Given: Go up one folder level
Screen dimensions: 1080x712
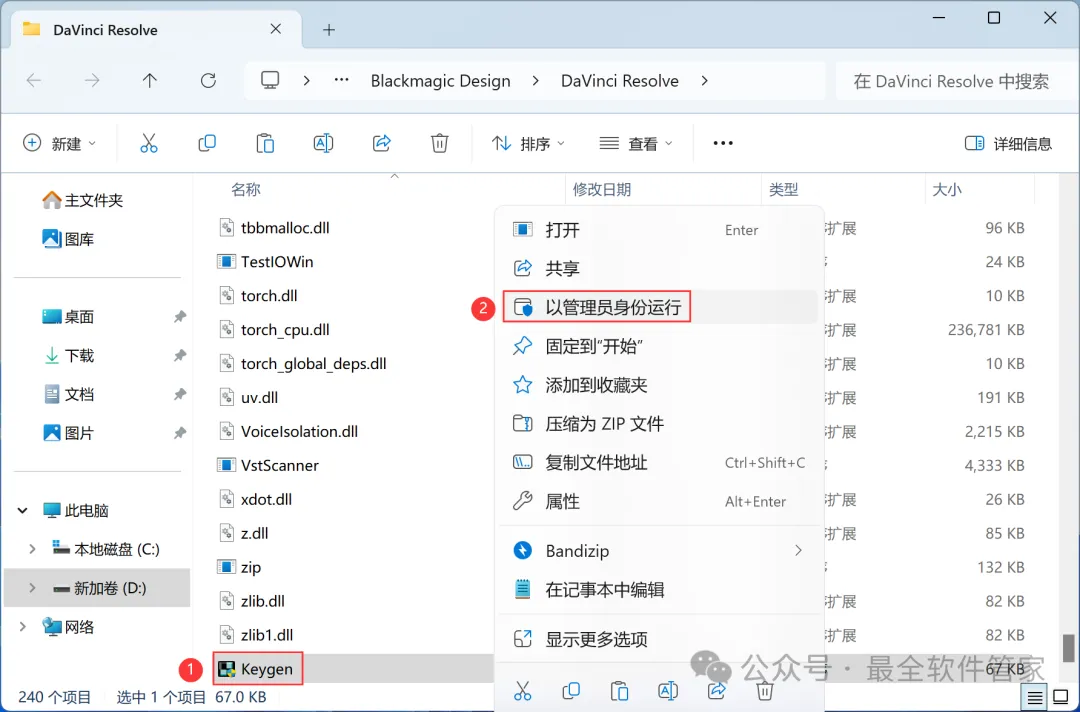Looking at the screenshot, I should coord(149,81).
